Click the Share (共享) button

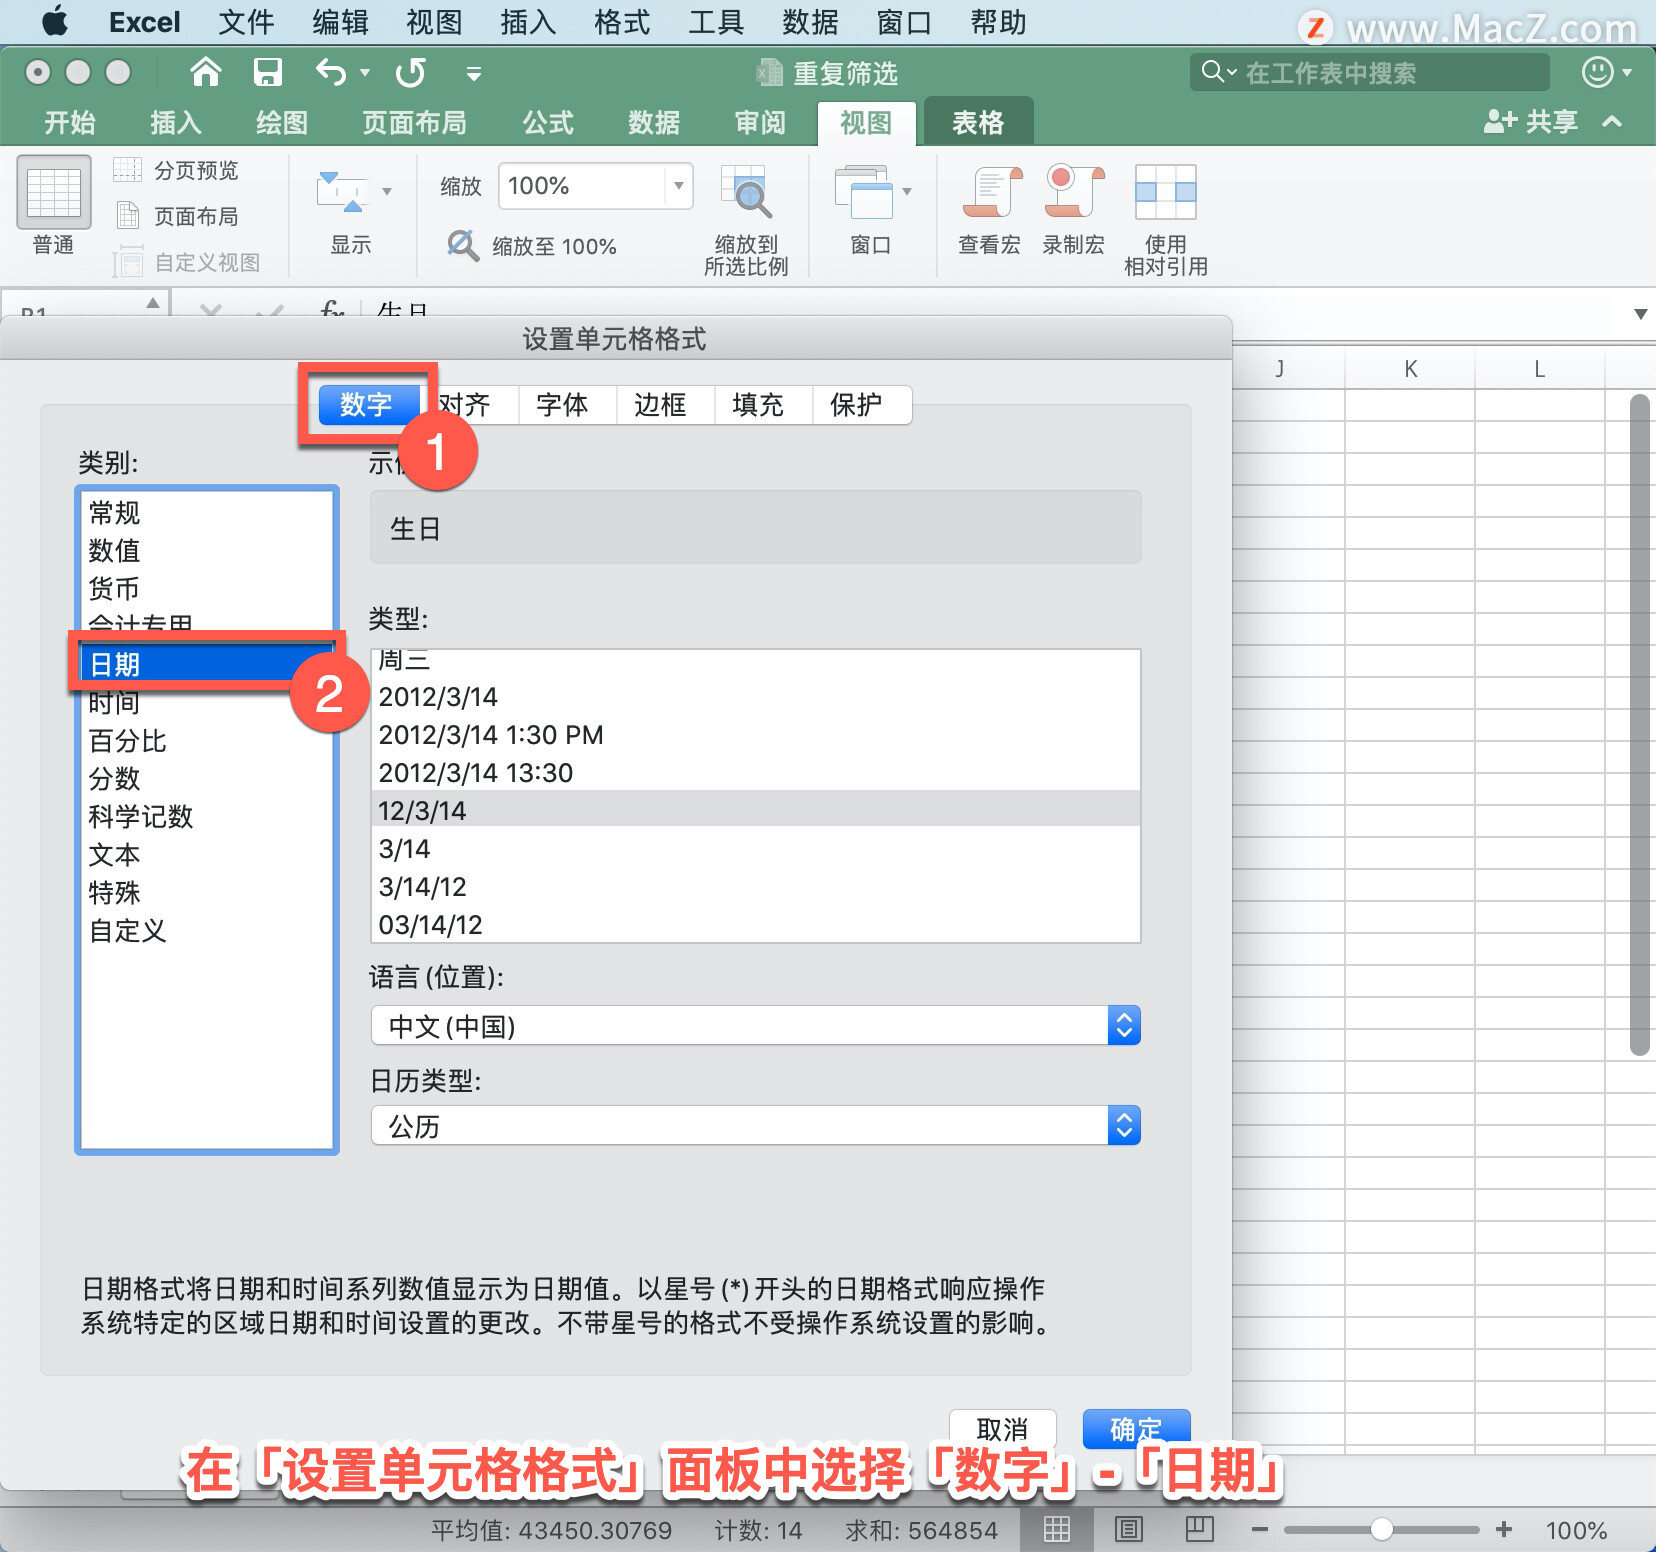[1531, 122]
